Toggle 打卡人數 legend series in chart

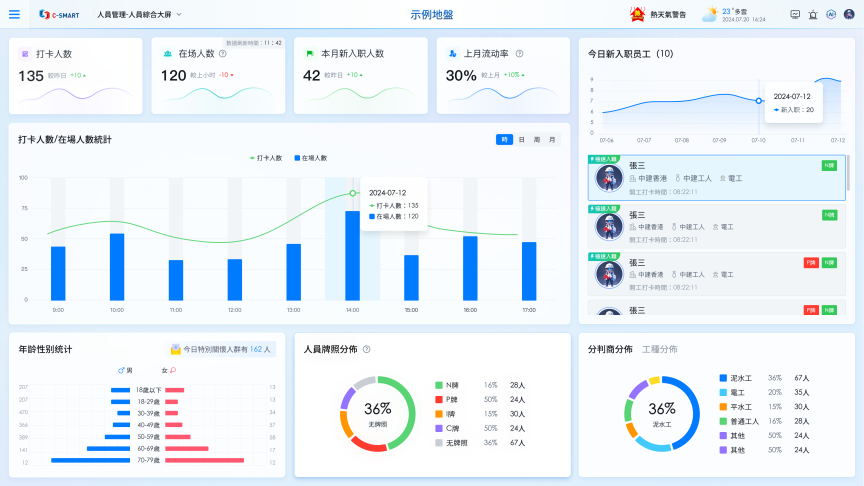pyautogui.click(x=266, y=158)
